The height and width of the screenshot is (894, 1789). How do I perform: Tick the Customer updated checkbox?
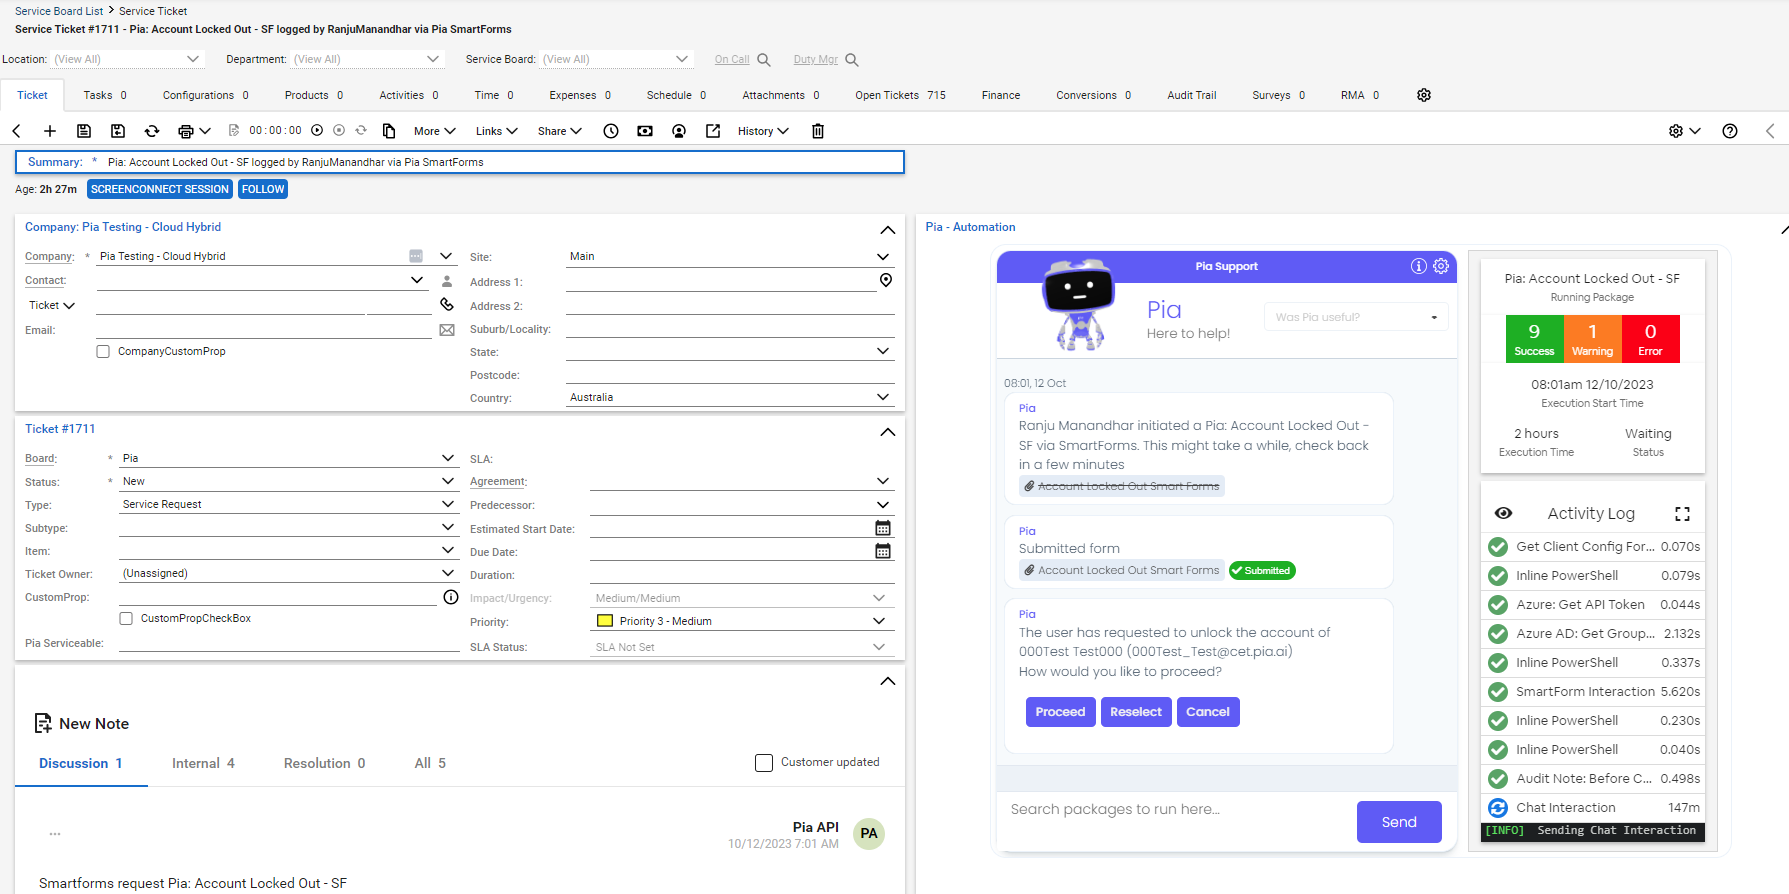tap(764, 763)
